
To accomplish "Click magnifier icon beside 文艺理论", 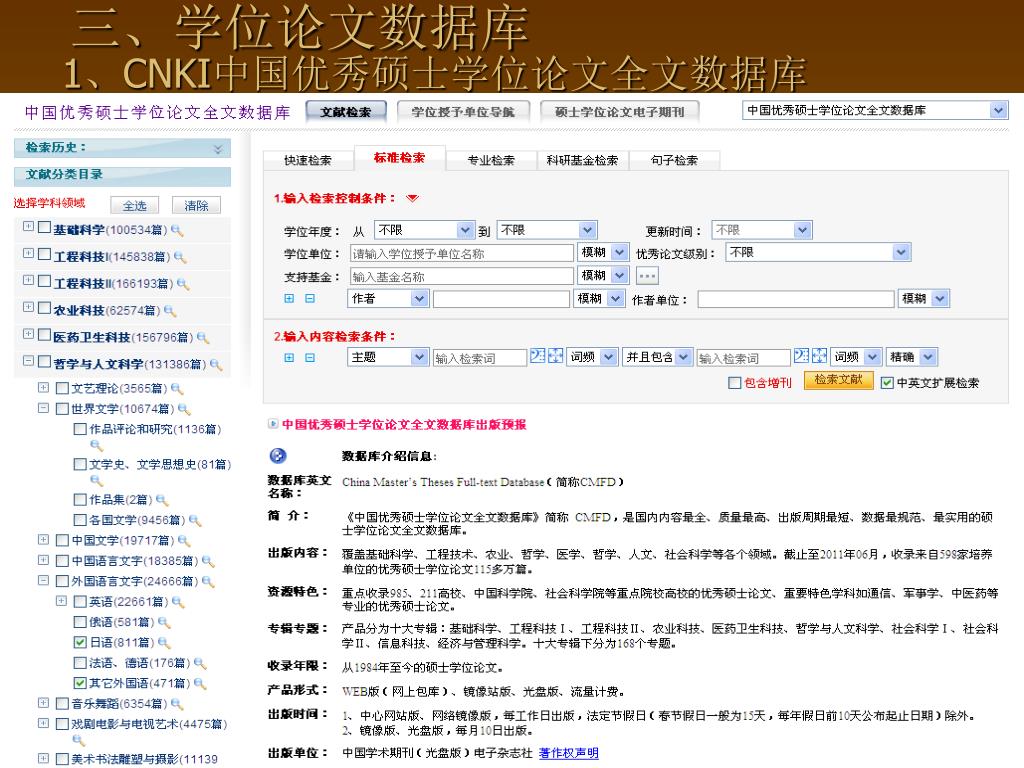I will tap(177, 389).
